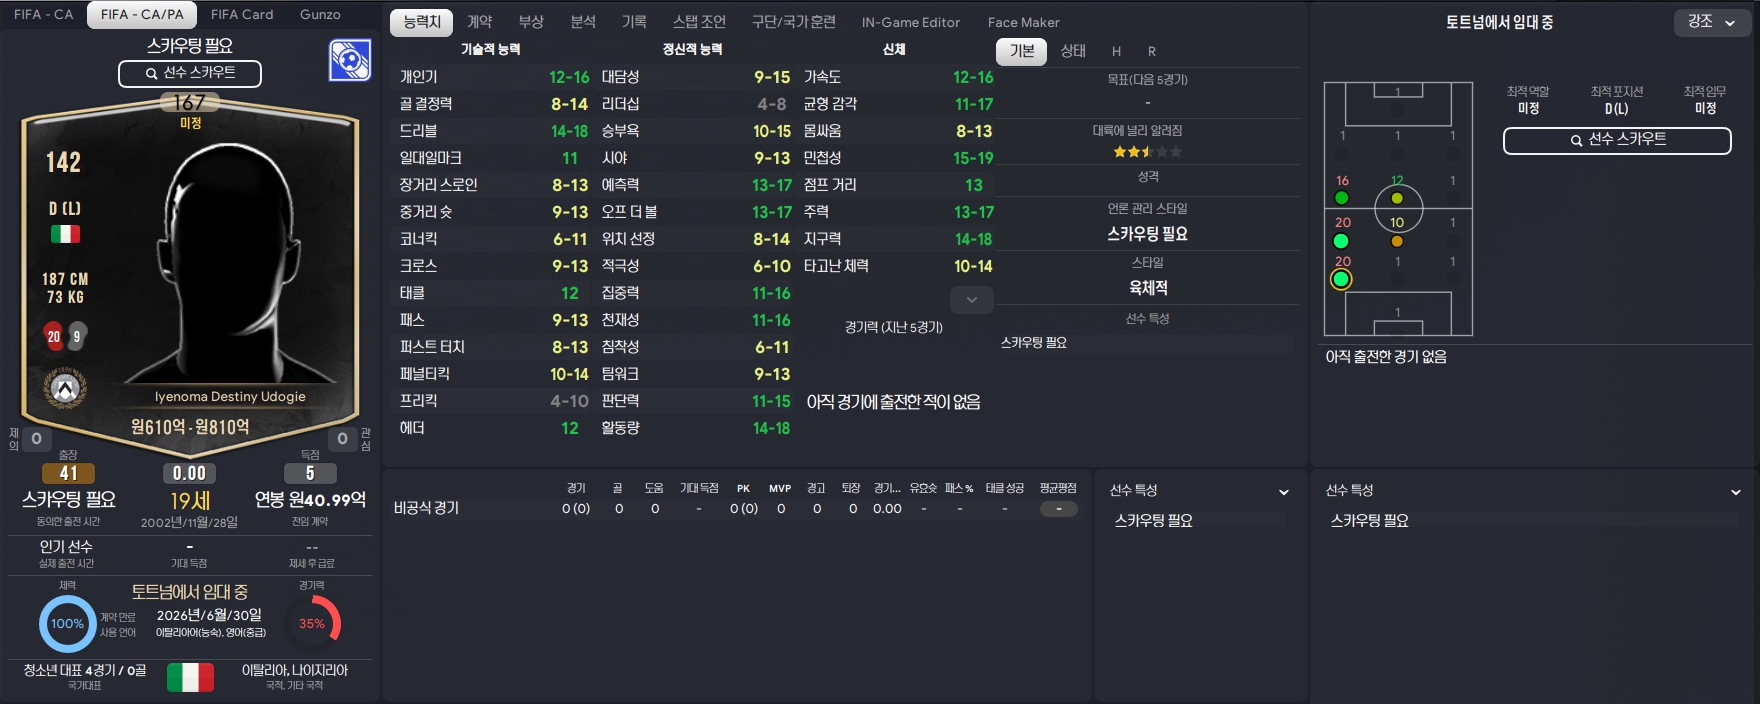This screenshot has height=704, width=1760.
Task: Click player name Iyenoma Destiny Udogie
Action: (x=230, y=396)
